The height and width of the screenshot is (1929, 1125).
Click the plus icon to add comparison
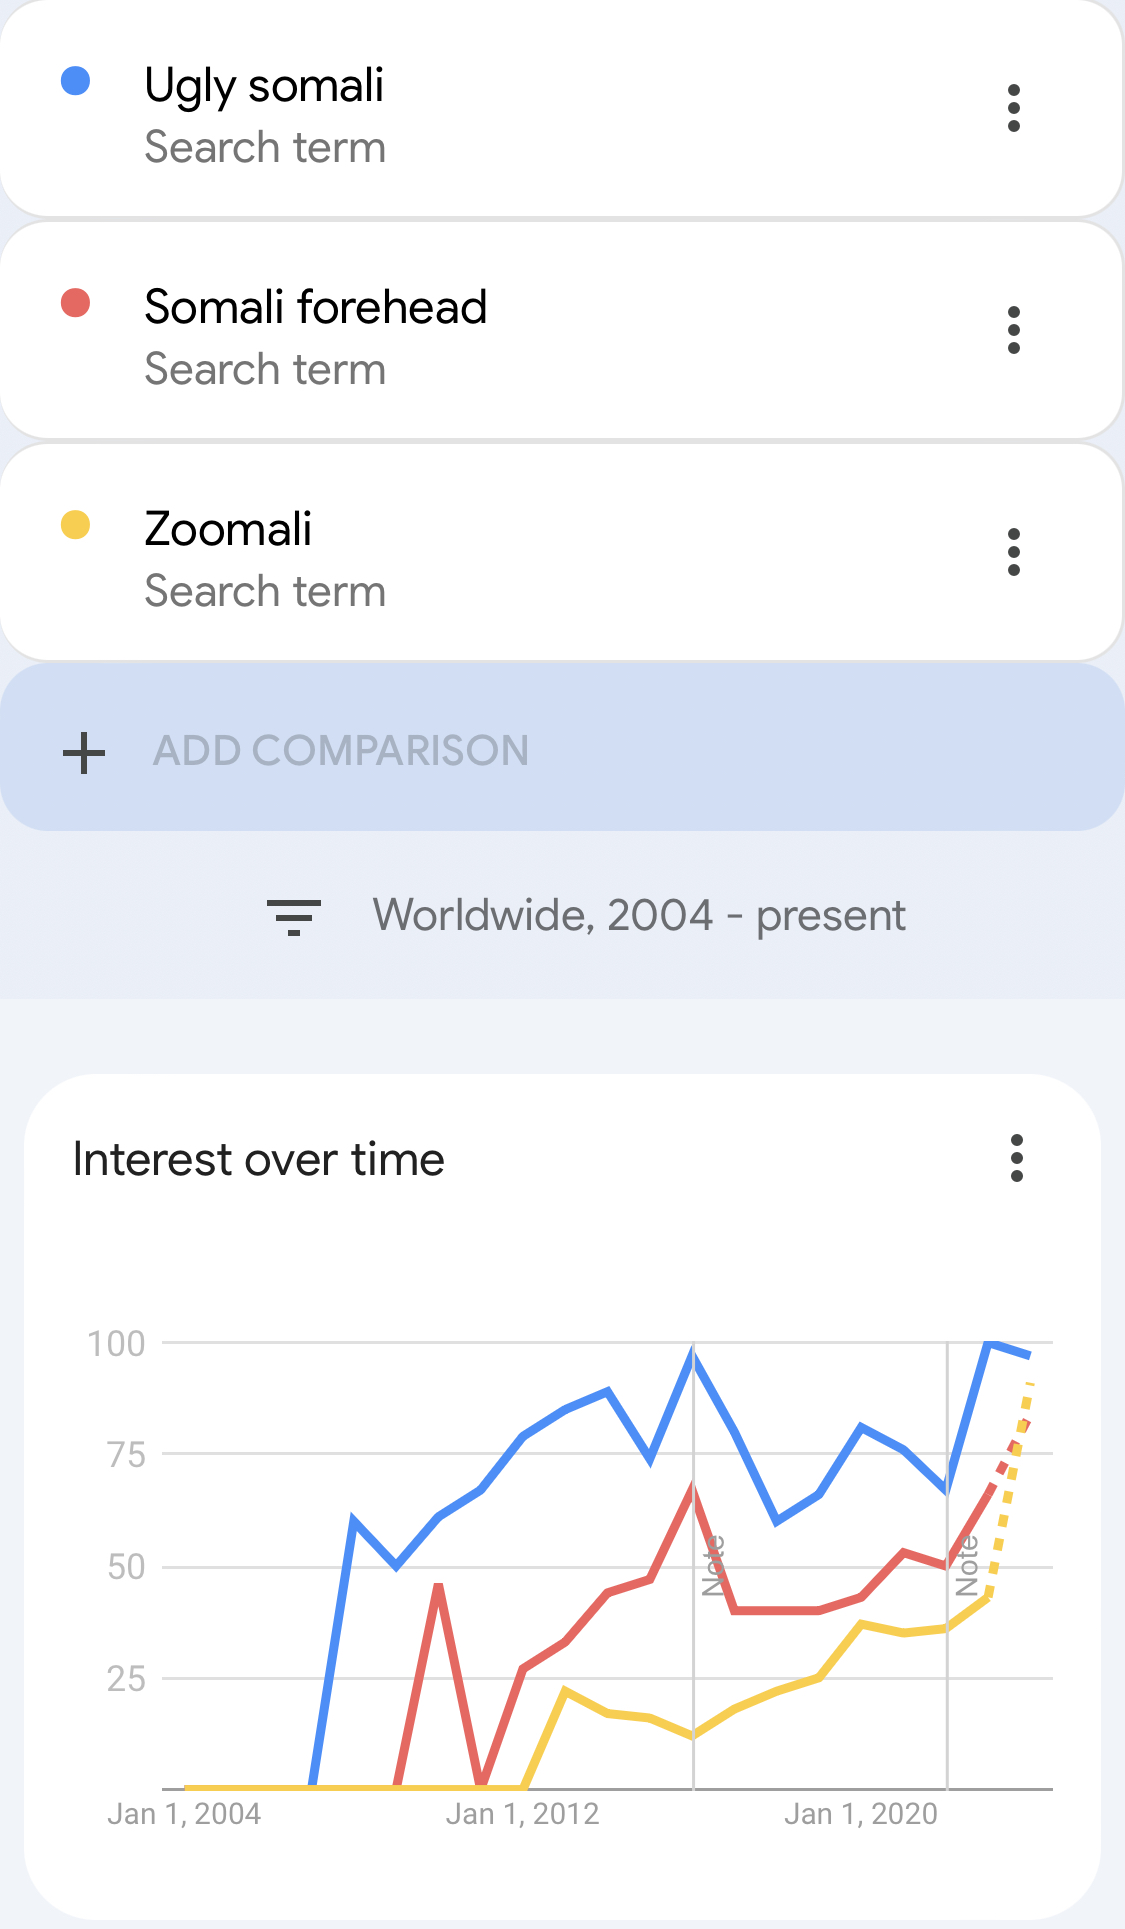(x=84, y=752)
